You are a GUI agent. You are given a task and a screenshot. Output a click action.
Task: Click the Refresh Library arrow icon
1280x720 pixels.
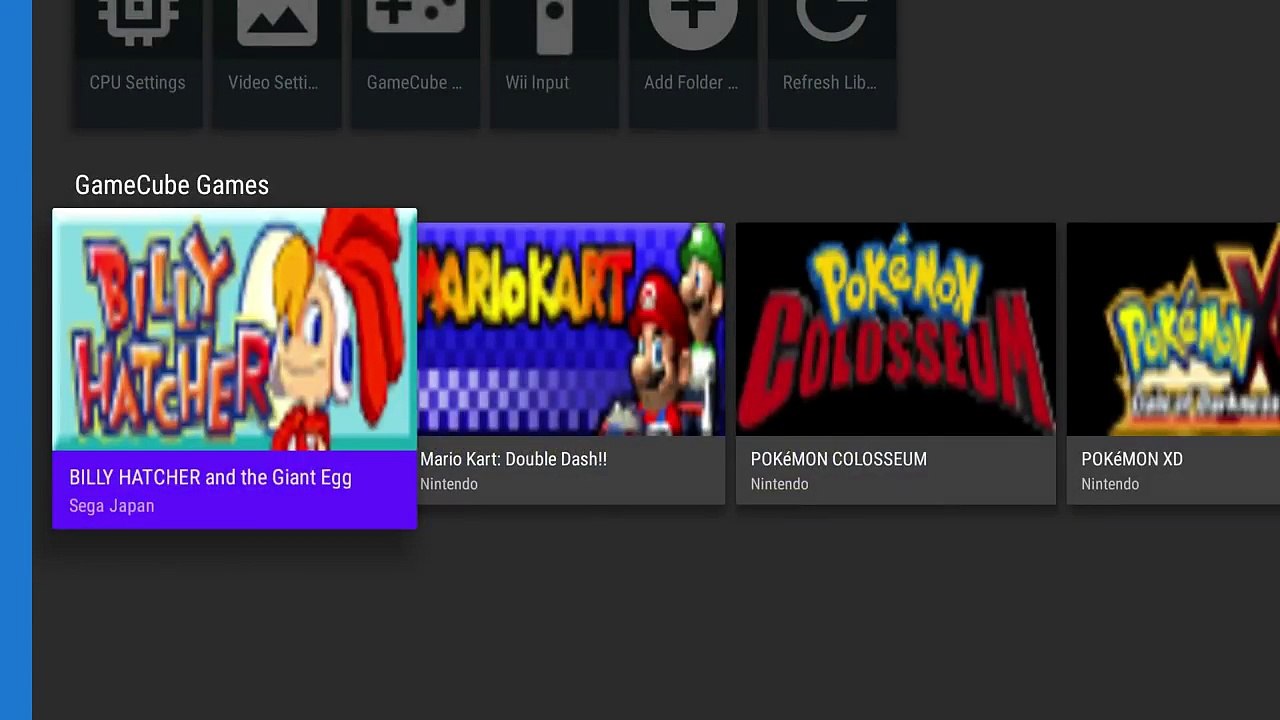831,19
